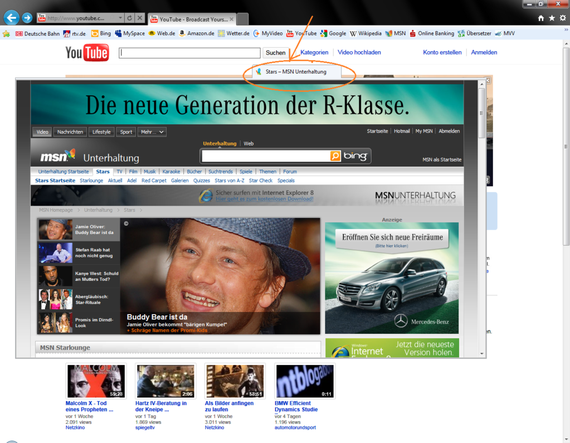Click the YouTube logo
Screen dimensions: 570x443
coord(87,53)
